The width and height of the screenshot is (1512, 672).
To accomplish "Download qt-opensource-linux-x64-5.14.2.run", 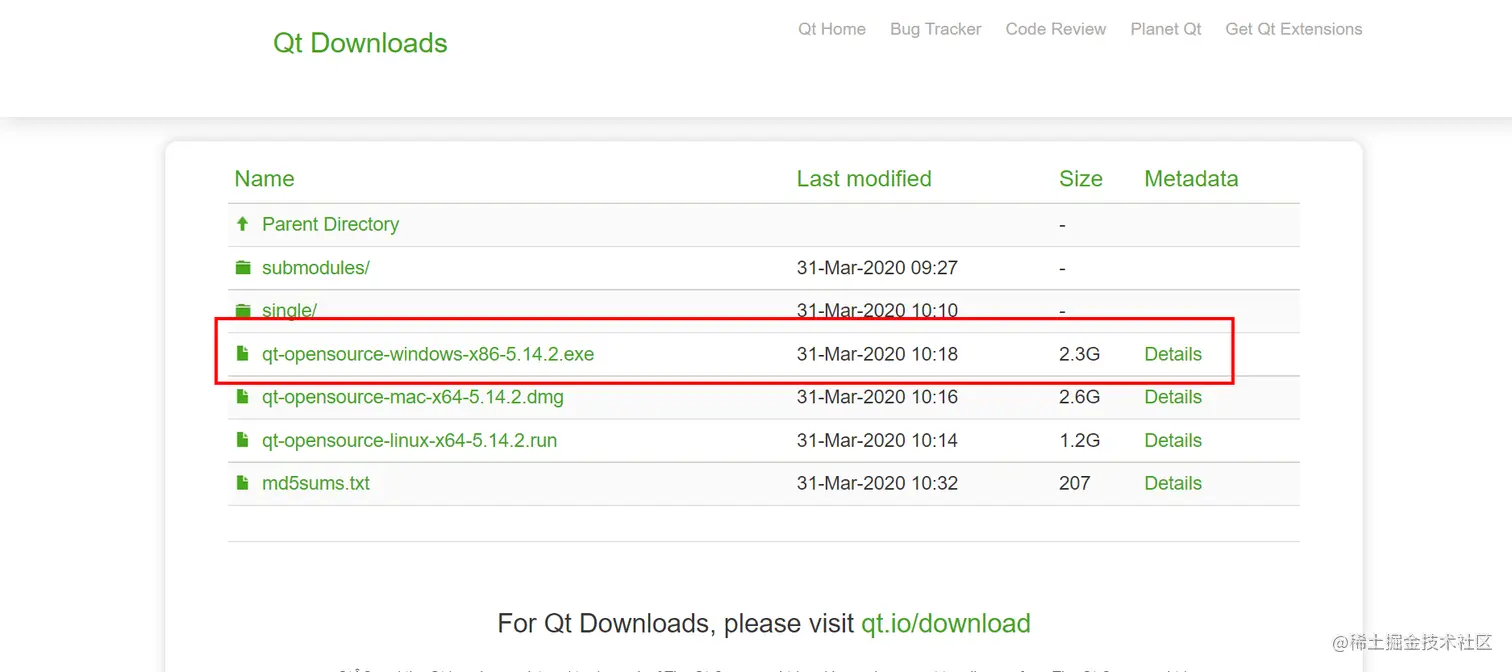I will [x=410, y=440].
